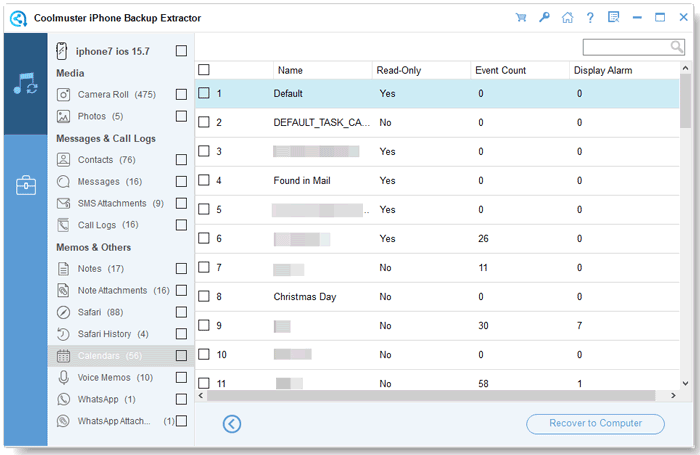The width and height of the screenshot is (700, 455).
Task: Open the Call Logs (16) category
Action: tap(108, 225)
